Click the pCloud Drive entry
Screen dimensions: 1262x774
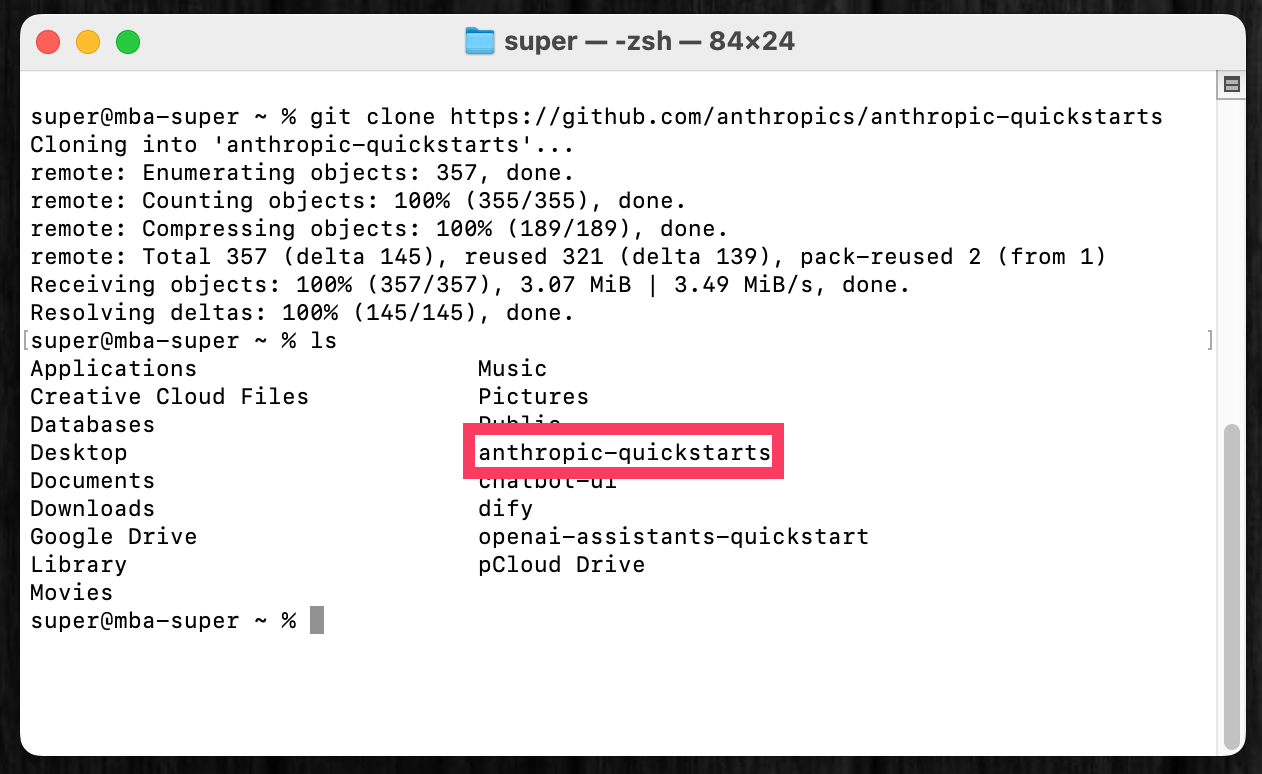(561, 565)
